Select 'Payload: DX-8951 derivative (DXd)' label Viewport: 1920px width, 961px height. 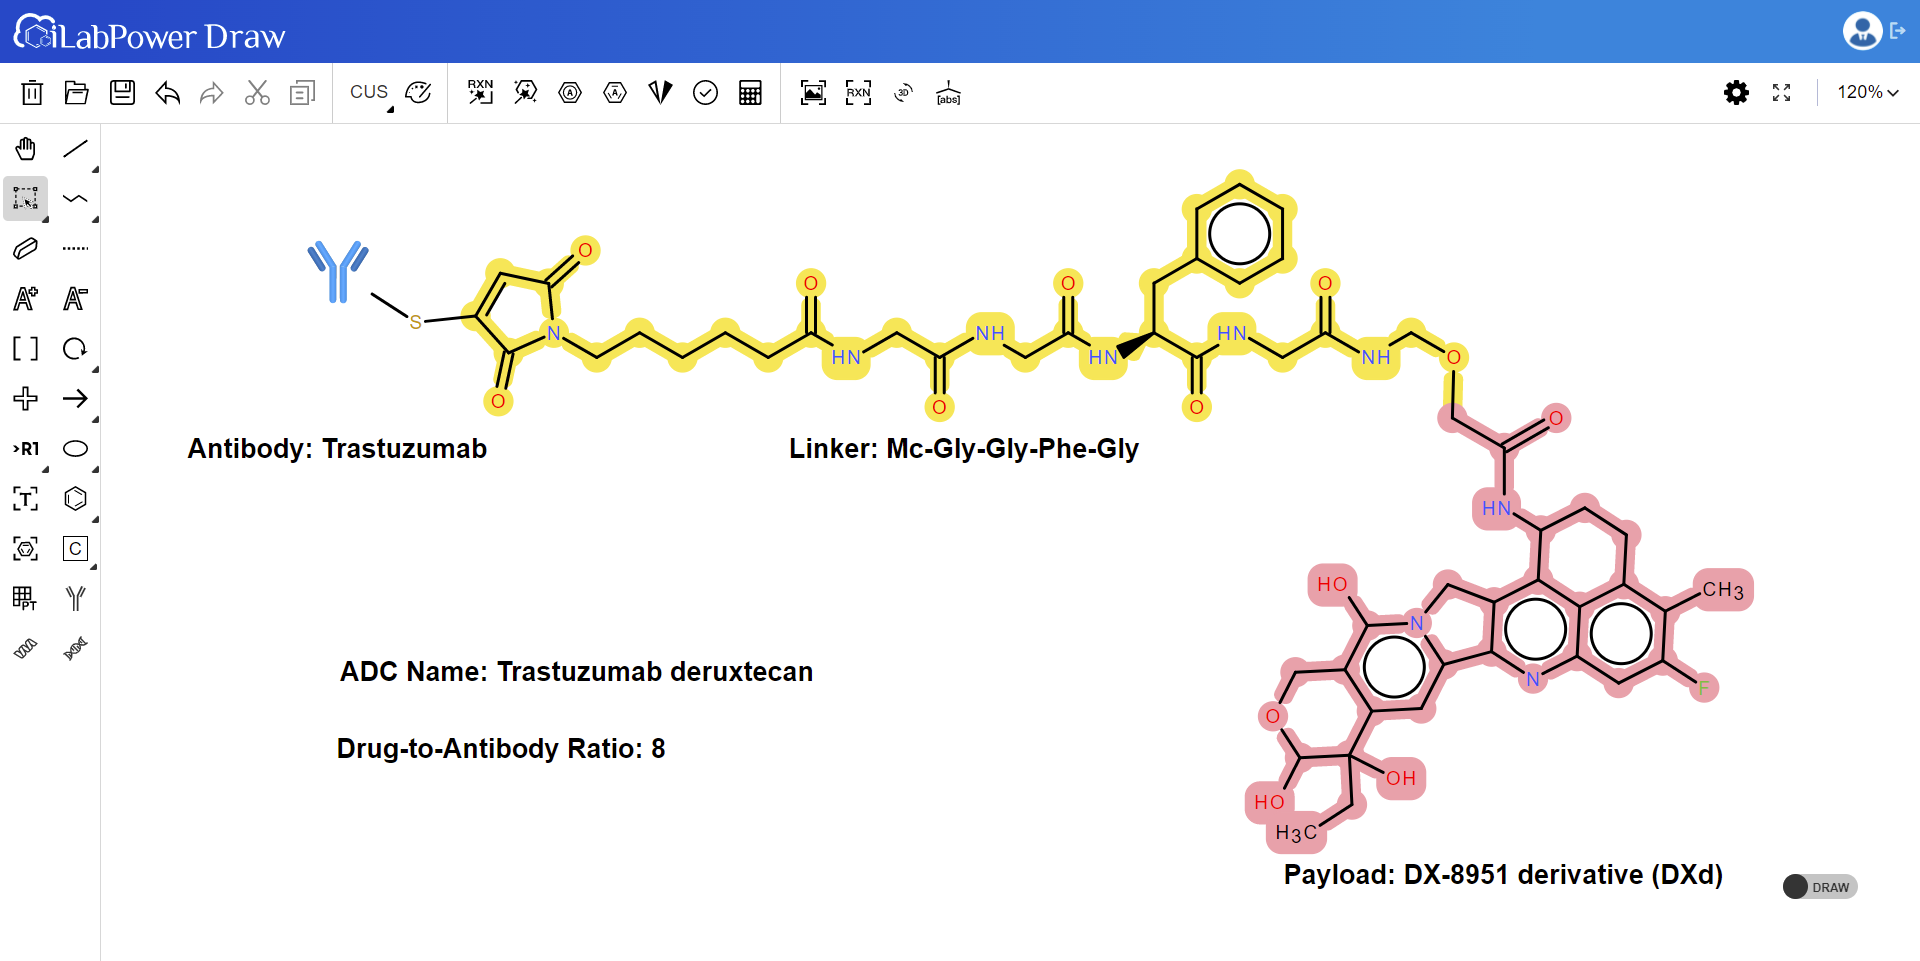(1503, 874)
